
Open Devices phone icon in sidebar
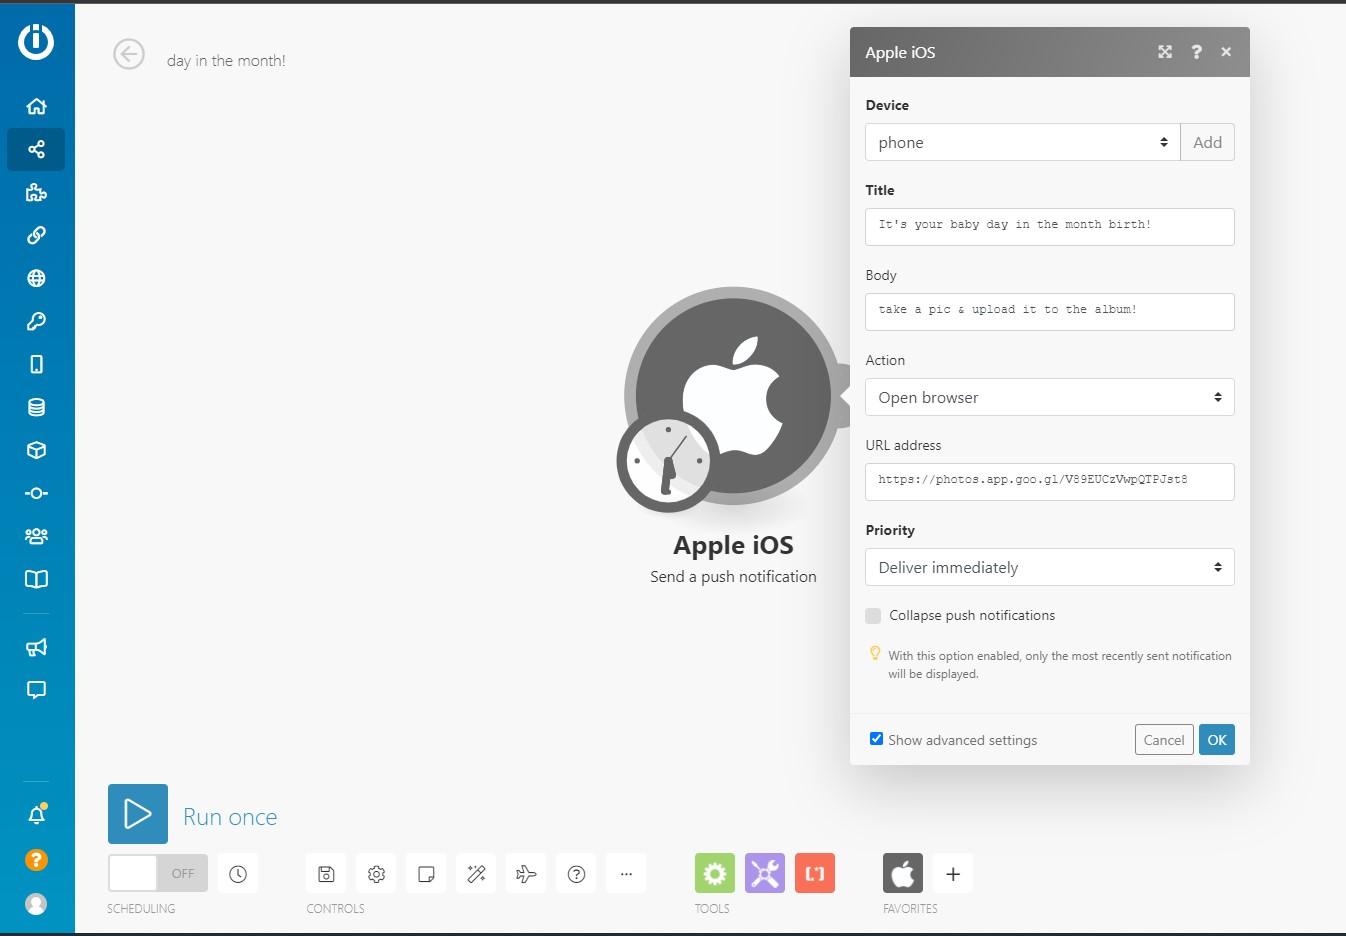pos(36,364)
